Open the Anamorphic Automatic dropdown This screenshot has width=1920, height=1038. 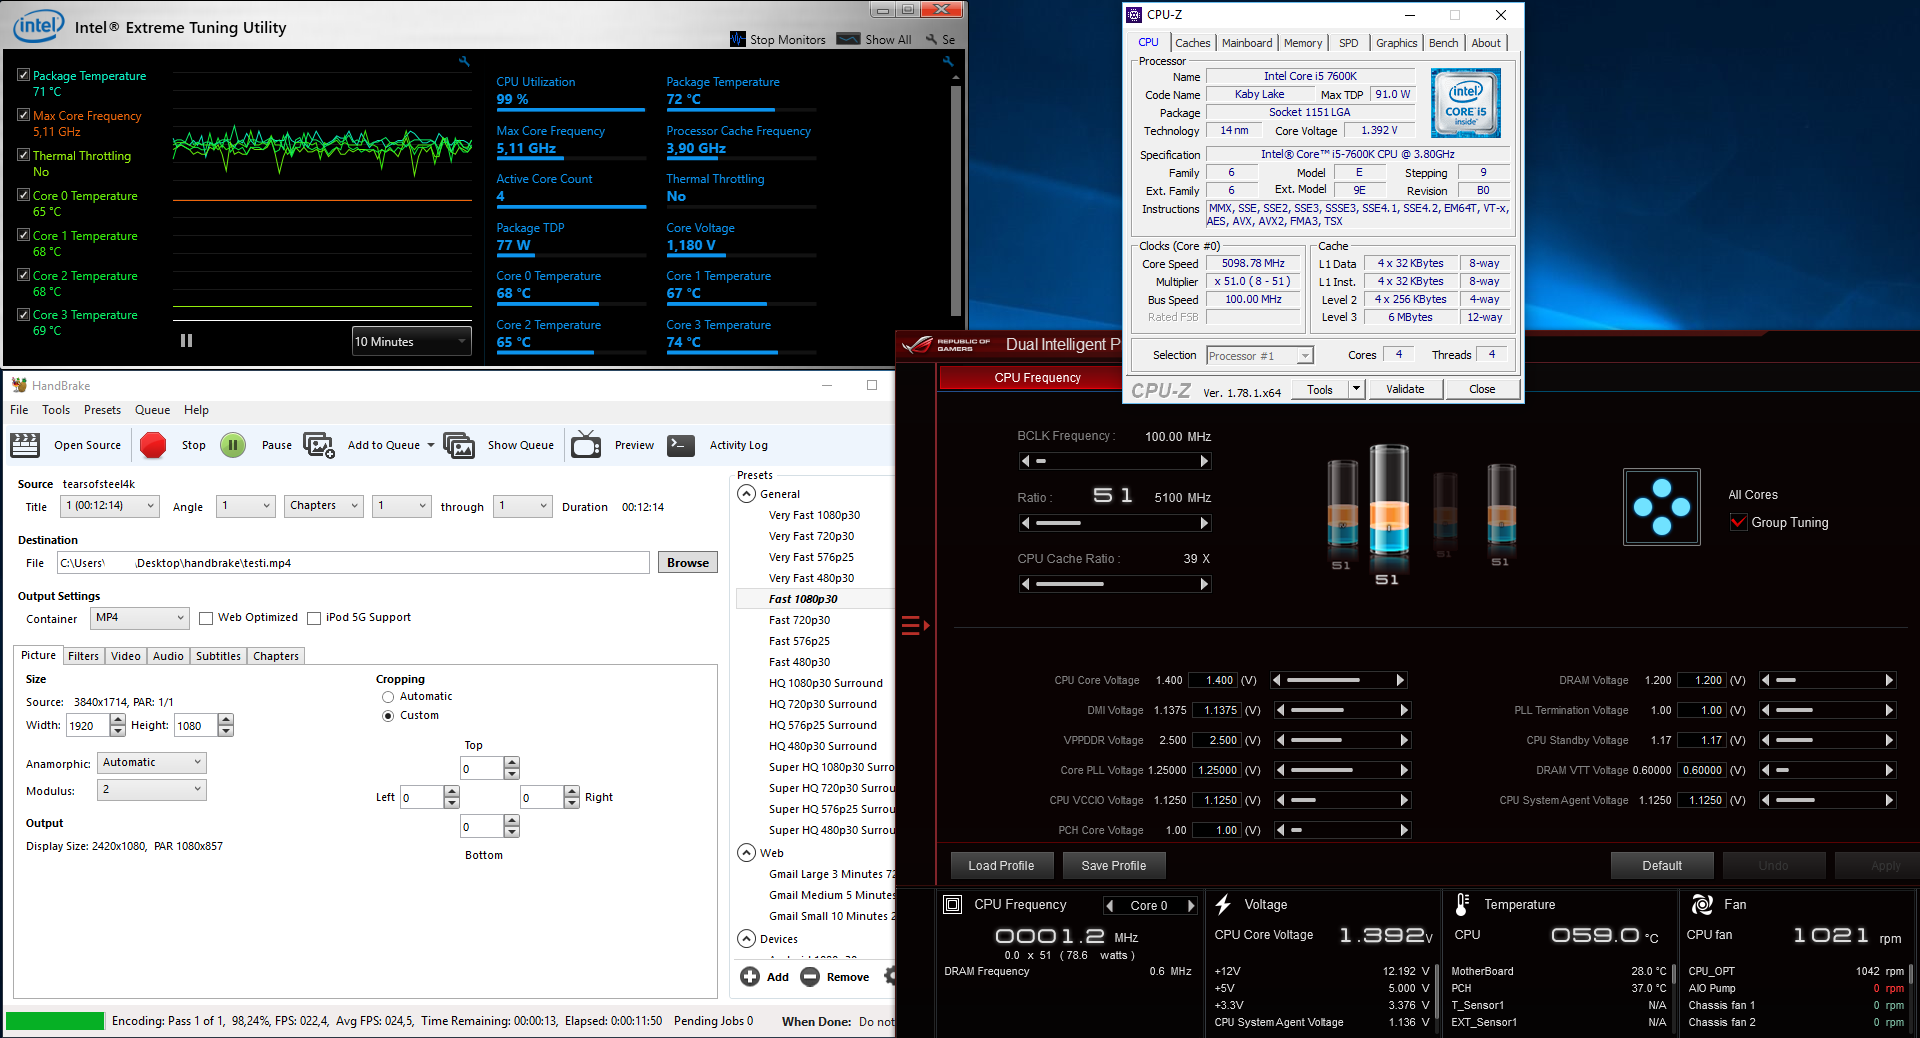[x=152, y=762]
